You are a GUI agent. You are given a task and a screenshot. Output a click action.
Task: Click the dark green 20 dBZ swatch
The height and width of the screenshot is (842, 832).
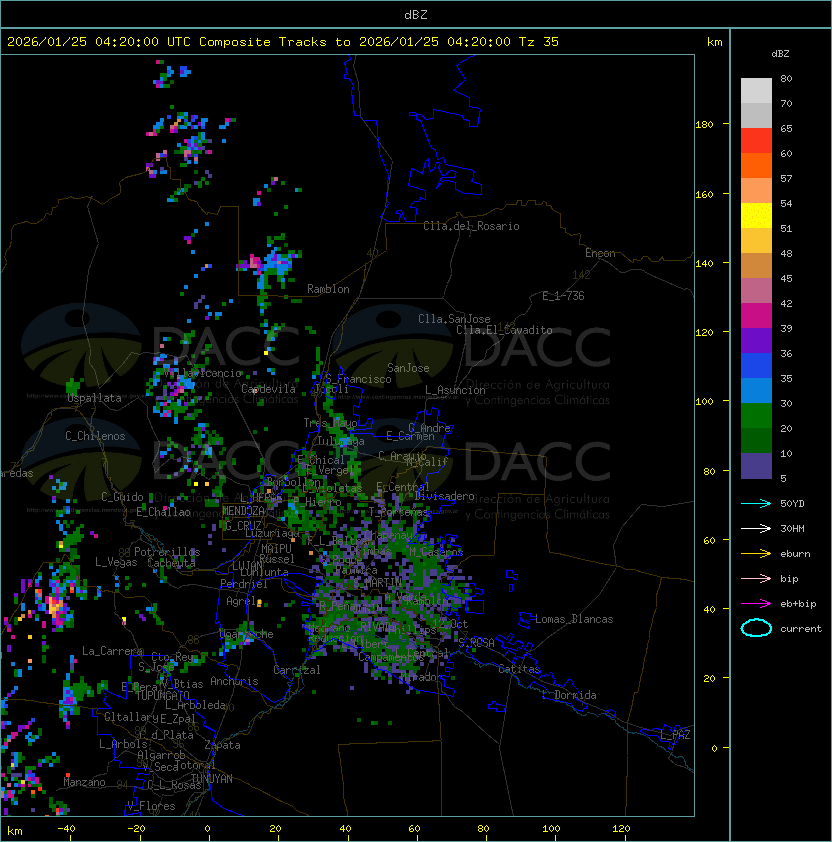click(756, 440)
